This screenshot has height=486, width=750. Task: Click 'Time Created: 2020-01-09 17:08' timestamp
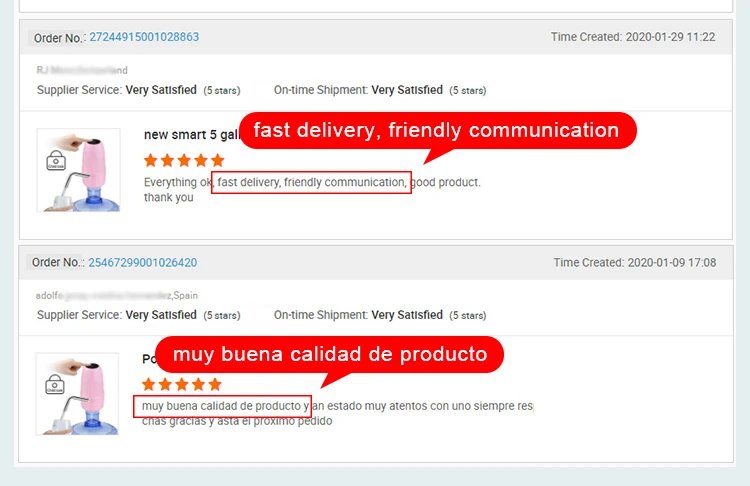point(635,263)
